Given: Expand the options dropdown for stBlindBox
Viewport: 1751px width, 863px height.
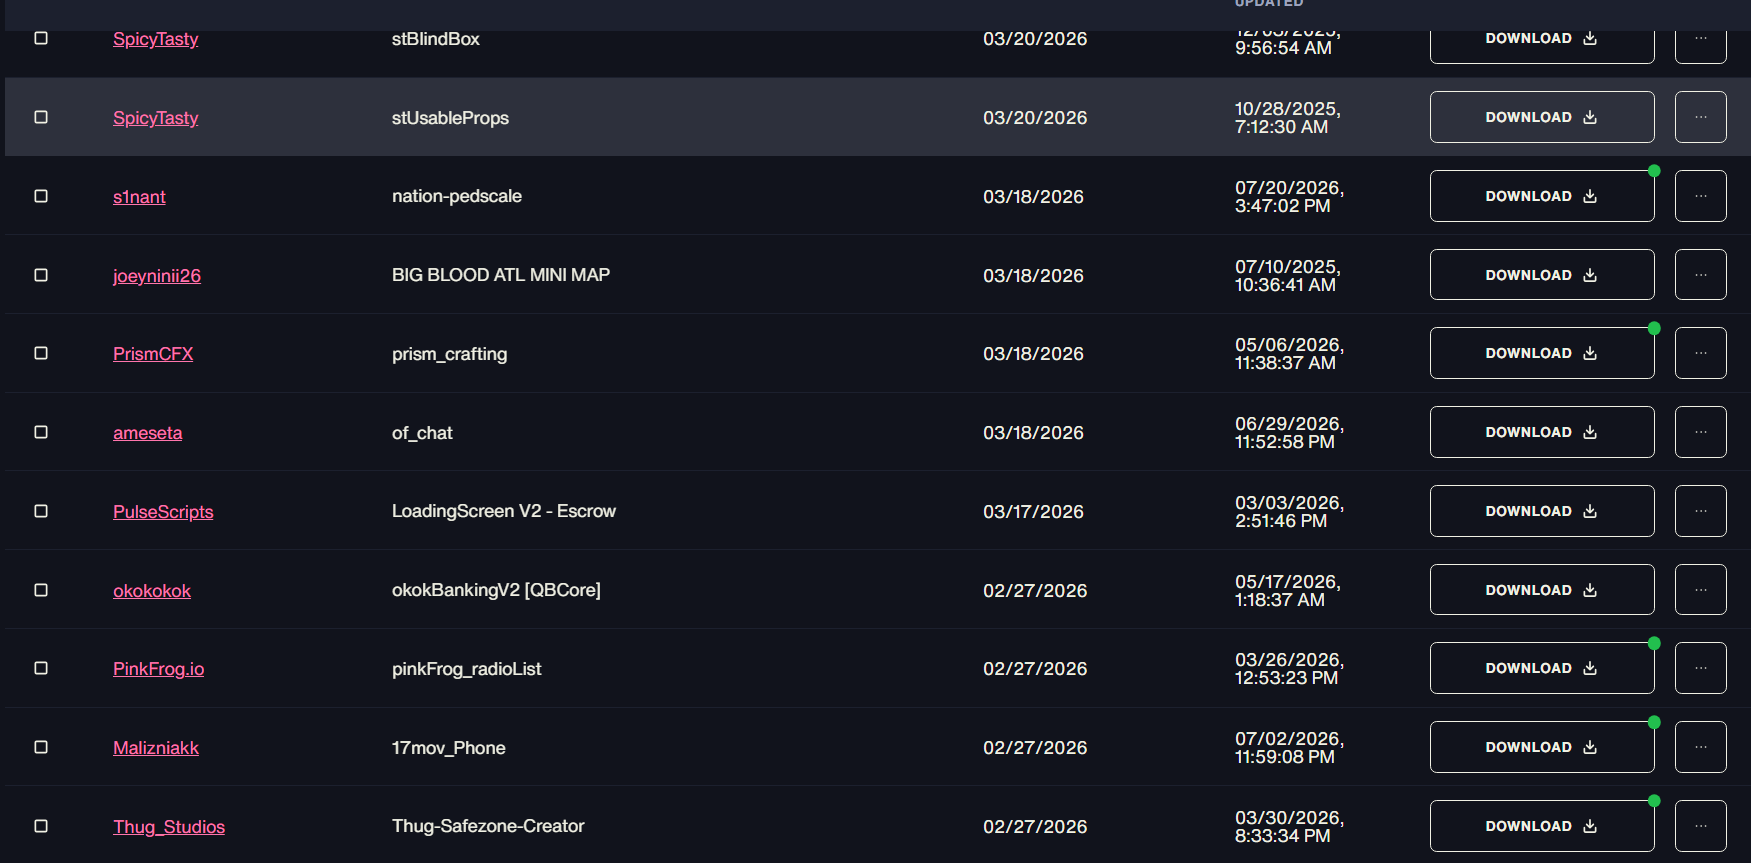Looking at the screenshot, I should coord(1700,40).
